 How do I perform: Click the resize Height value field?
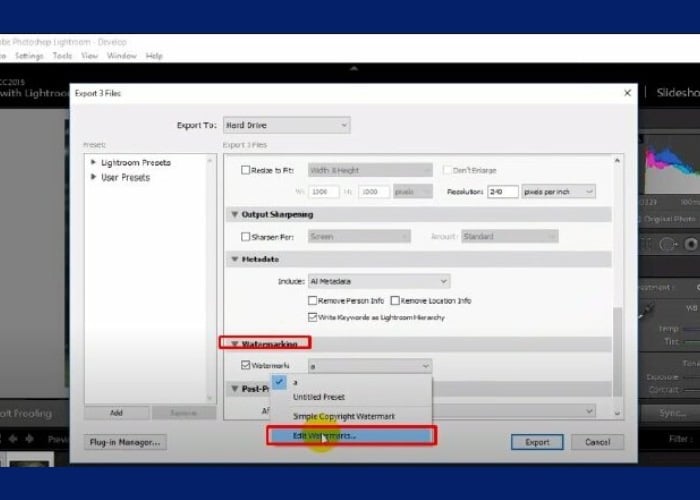(373, 192)
